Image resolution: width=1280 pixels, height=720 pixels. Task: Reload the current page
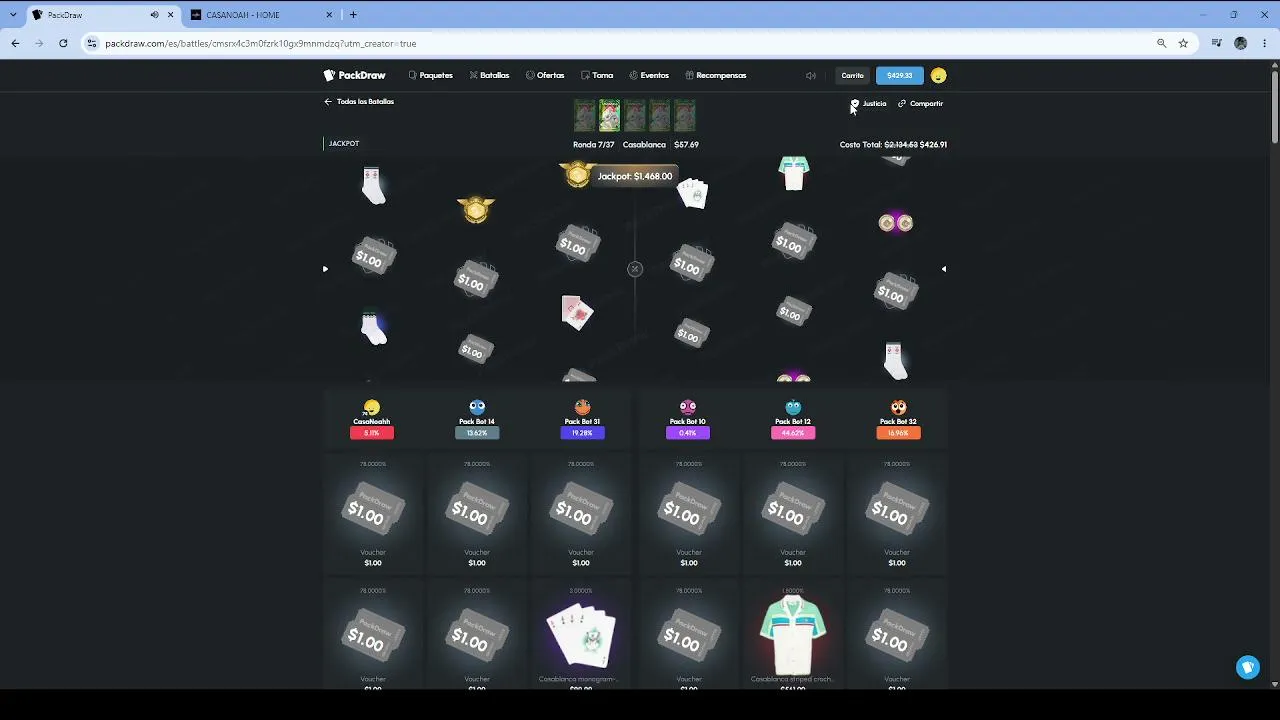[x=63, y=43]
